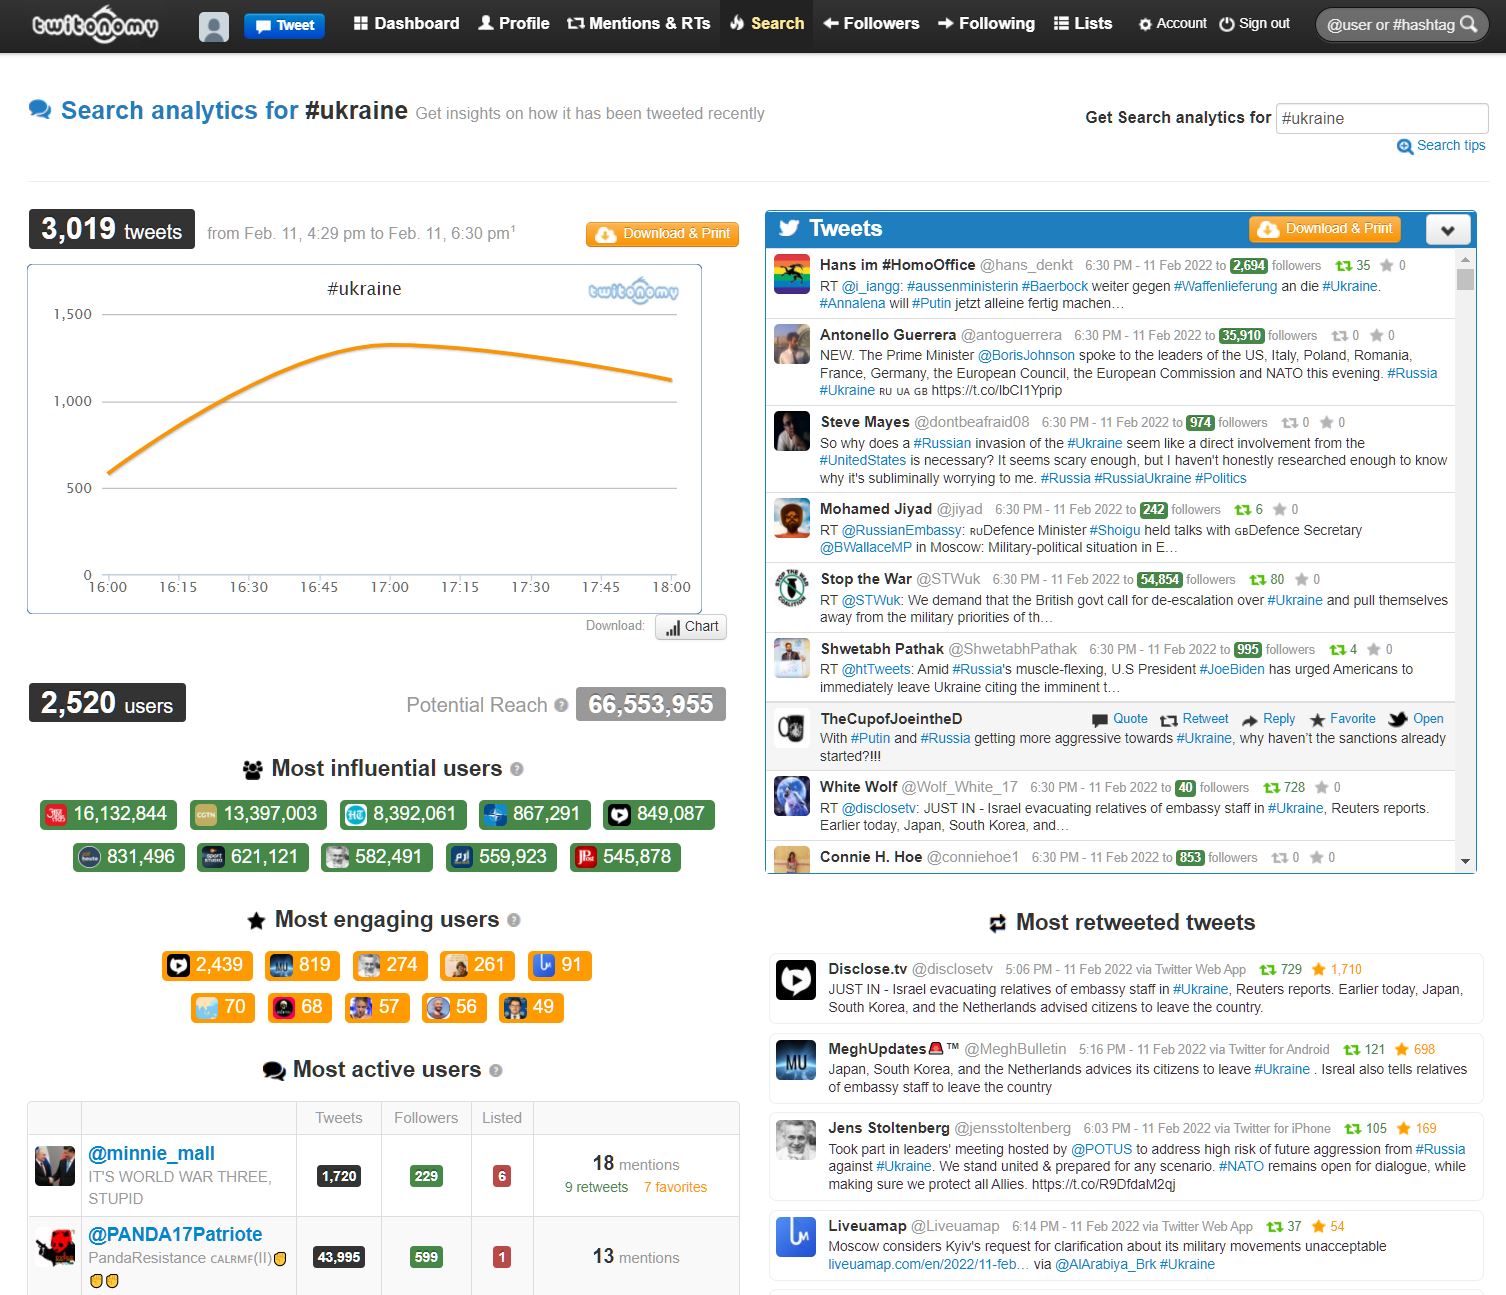1506x1295 pixels.
Task: Select engaging user badge showing 261
Action: [x=477, y=965]
